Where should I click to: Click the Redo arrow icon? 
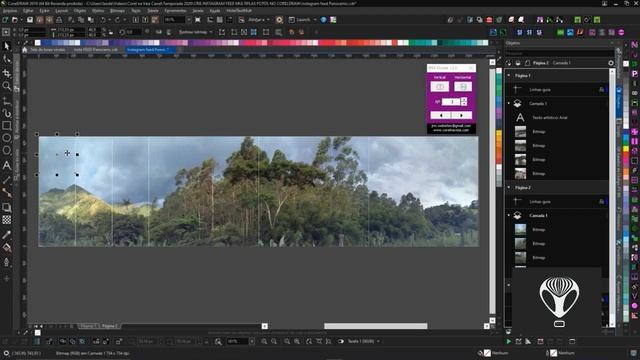(118, 20)
